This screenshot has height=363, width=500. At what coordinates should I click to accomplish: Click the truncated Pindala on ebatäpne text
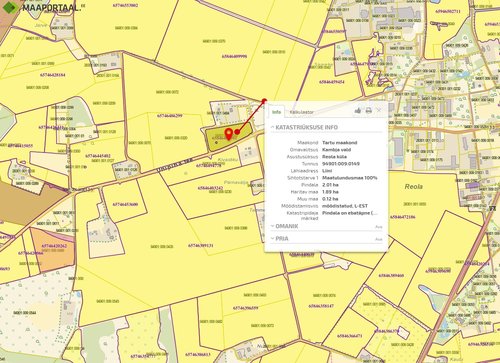point(350,213)
